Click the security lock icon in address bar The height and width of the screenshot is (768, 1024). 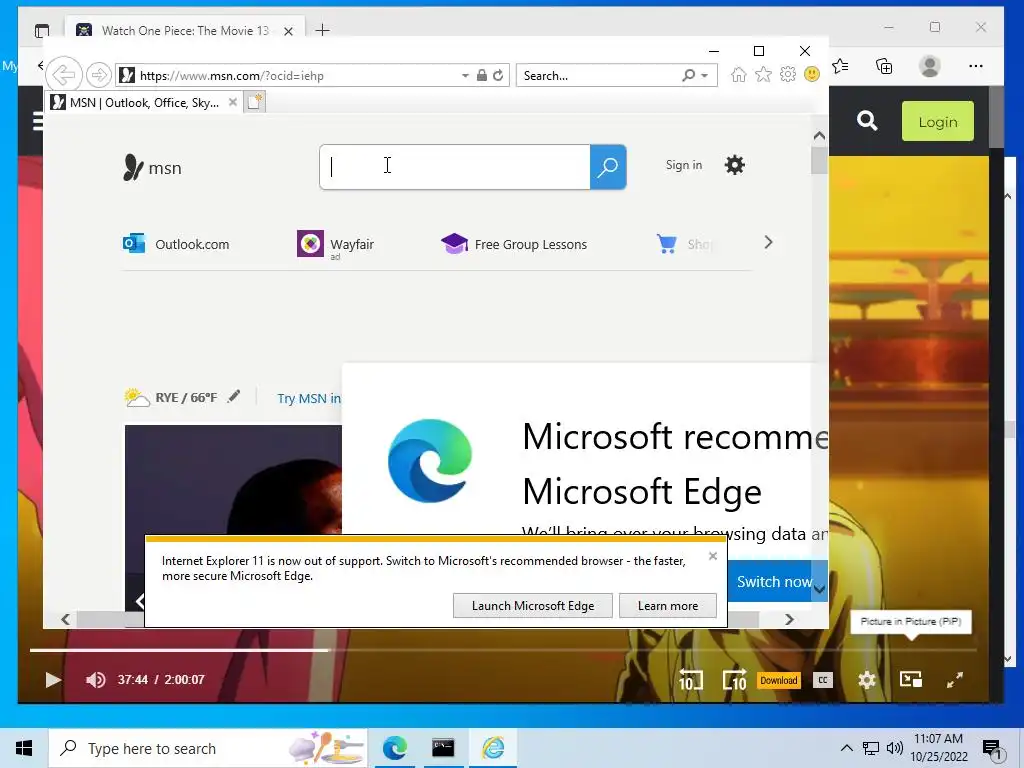point(481,75)
